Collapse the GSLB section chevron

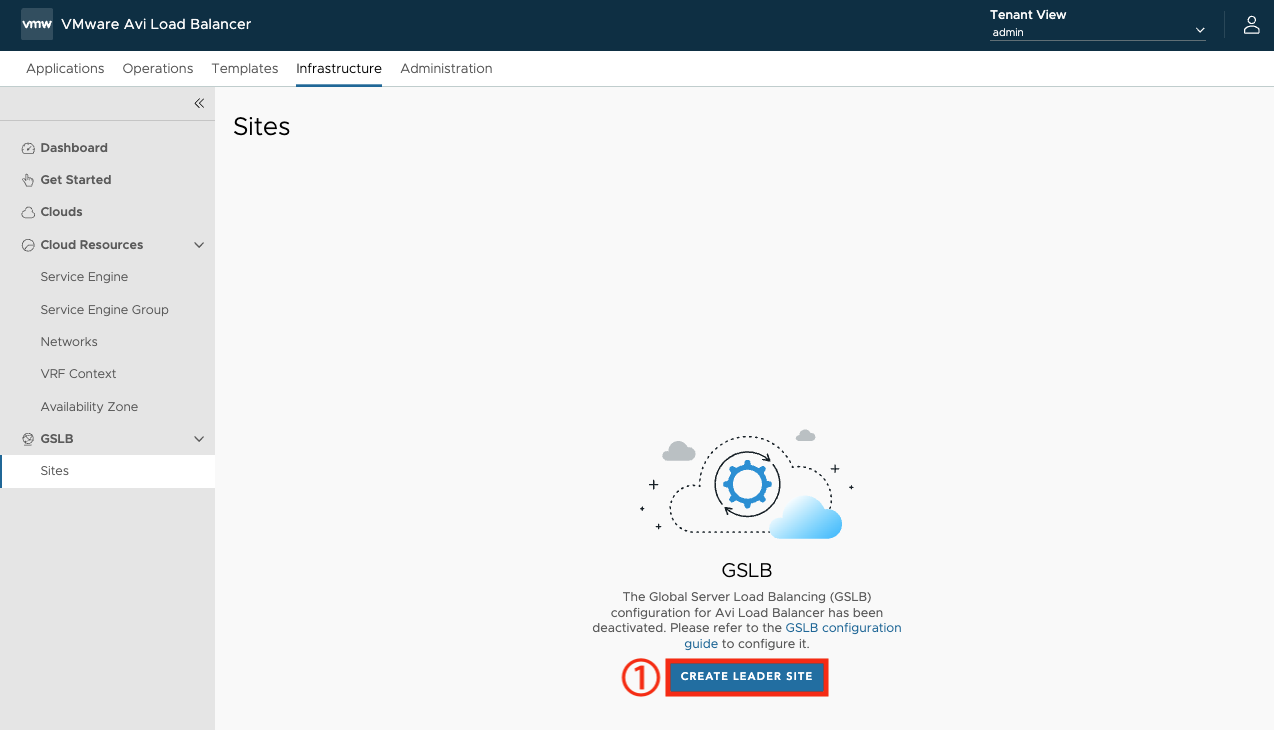[x=199, y=439]
